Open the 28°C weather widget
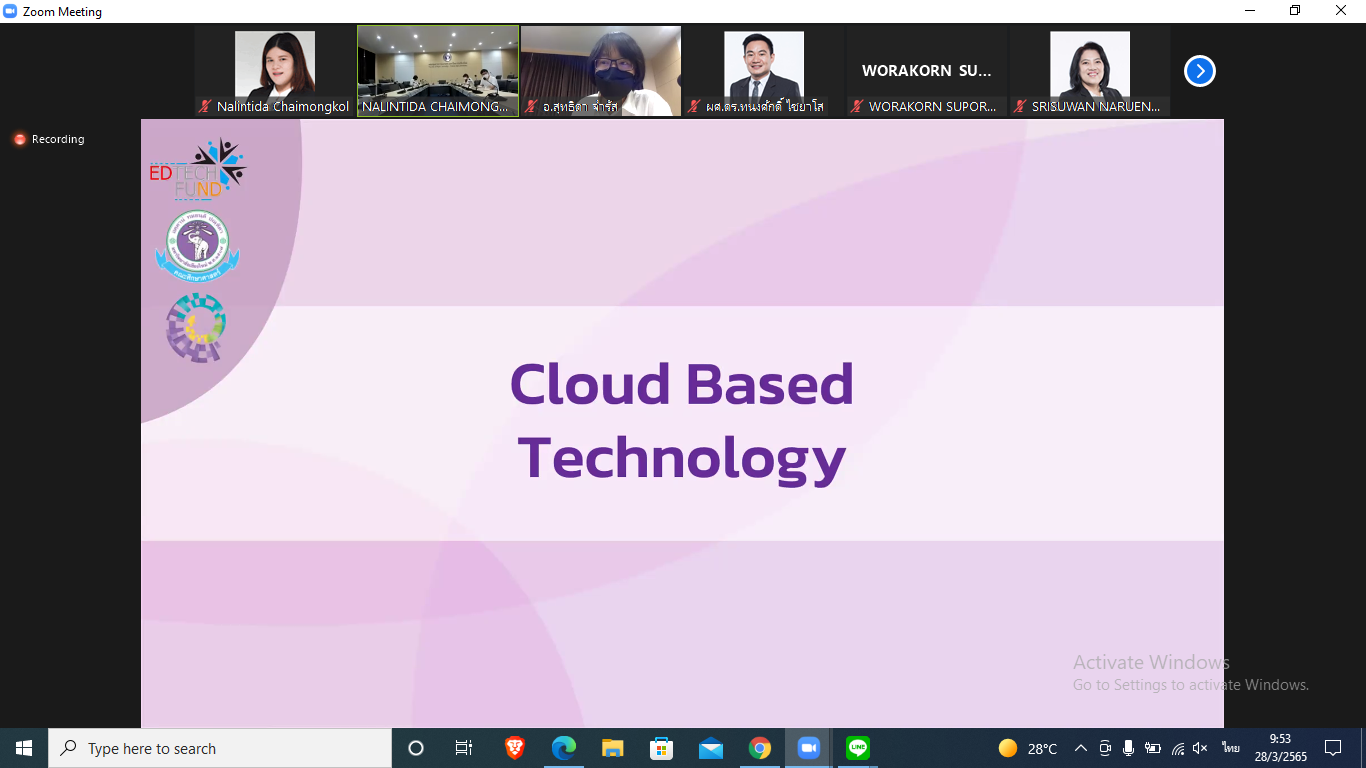 (1028, 748)
